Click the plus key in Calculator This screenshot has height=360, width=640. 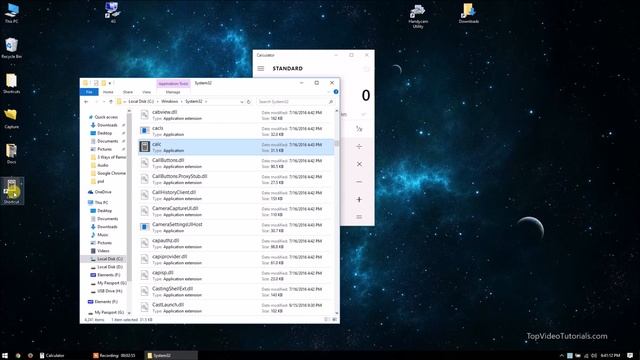pyautogui.click(x=359, y=199)
